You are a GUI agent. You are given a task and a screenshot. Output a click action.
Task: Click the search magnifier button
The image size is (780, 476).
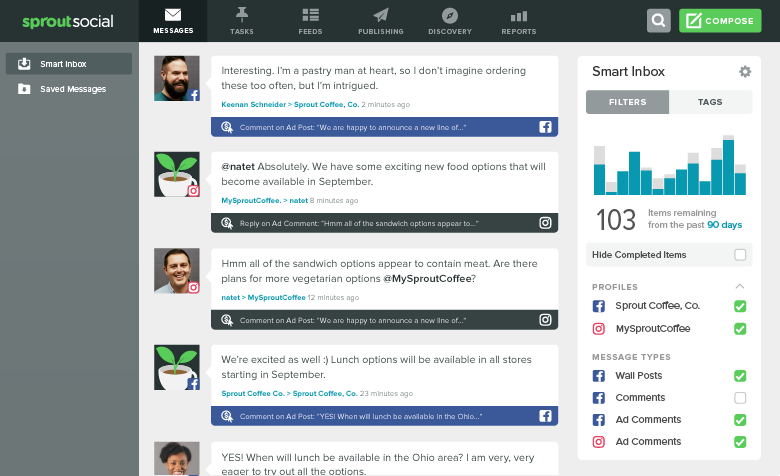(x=659, y=21)
